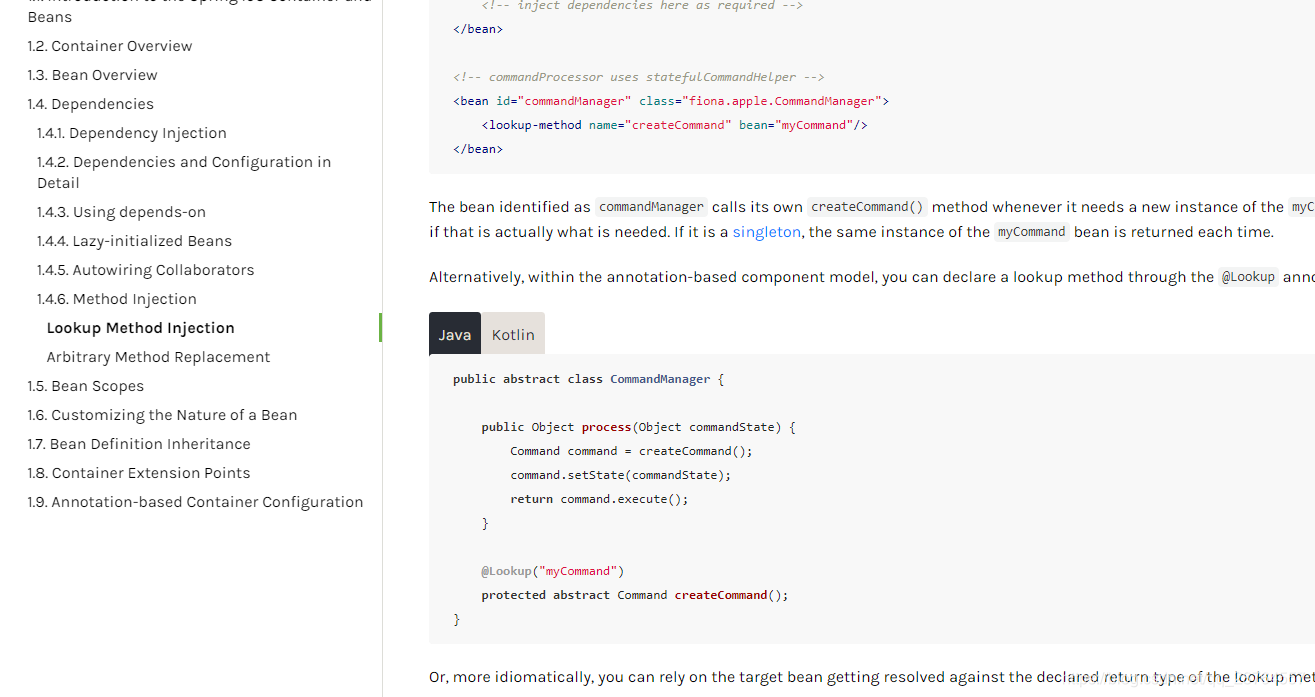Navigate to Container Overview section

[x=110, y=46]
